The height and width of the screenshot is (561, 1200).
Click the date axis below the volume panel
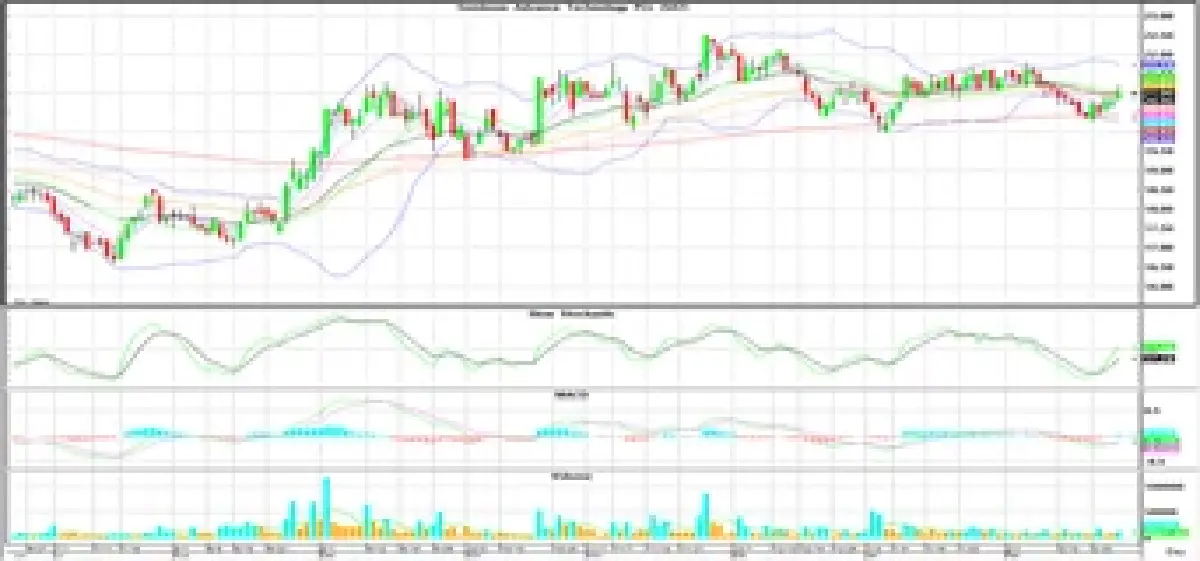tap(573, 551)
